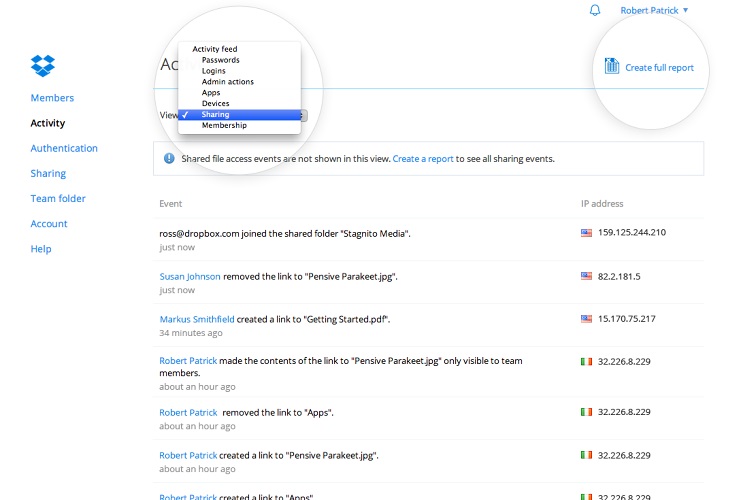This screenshot has width=741, height=500.
Task: Click US flag next to 159.125.244.210
Action: click(x=587, y=233)
